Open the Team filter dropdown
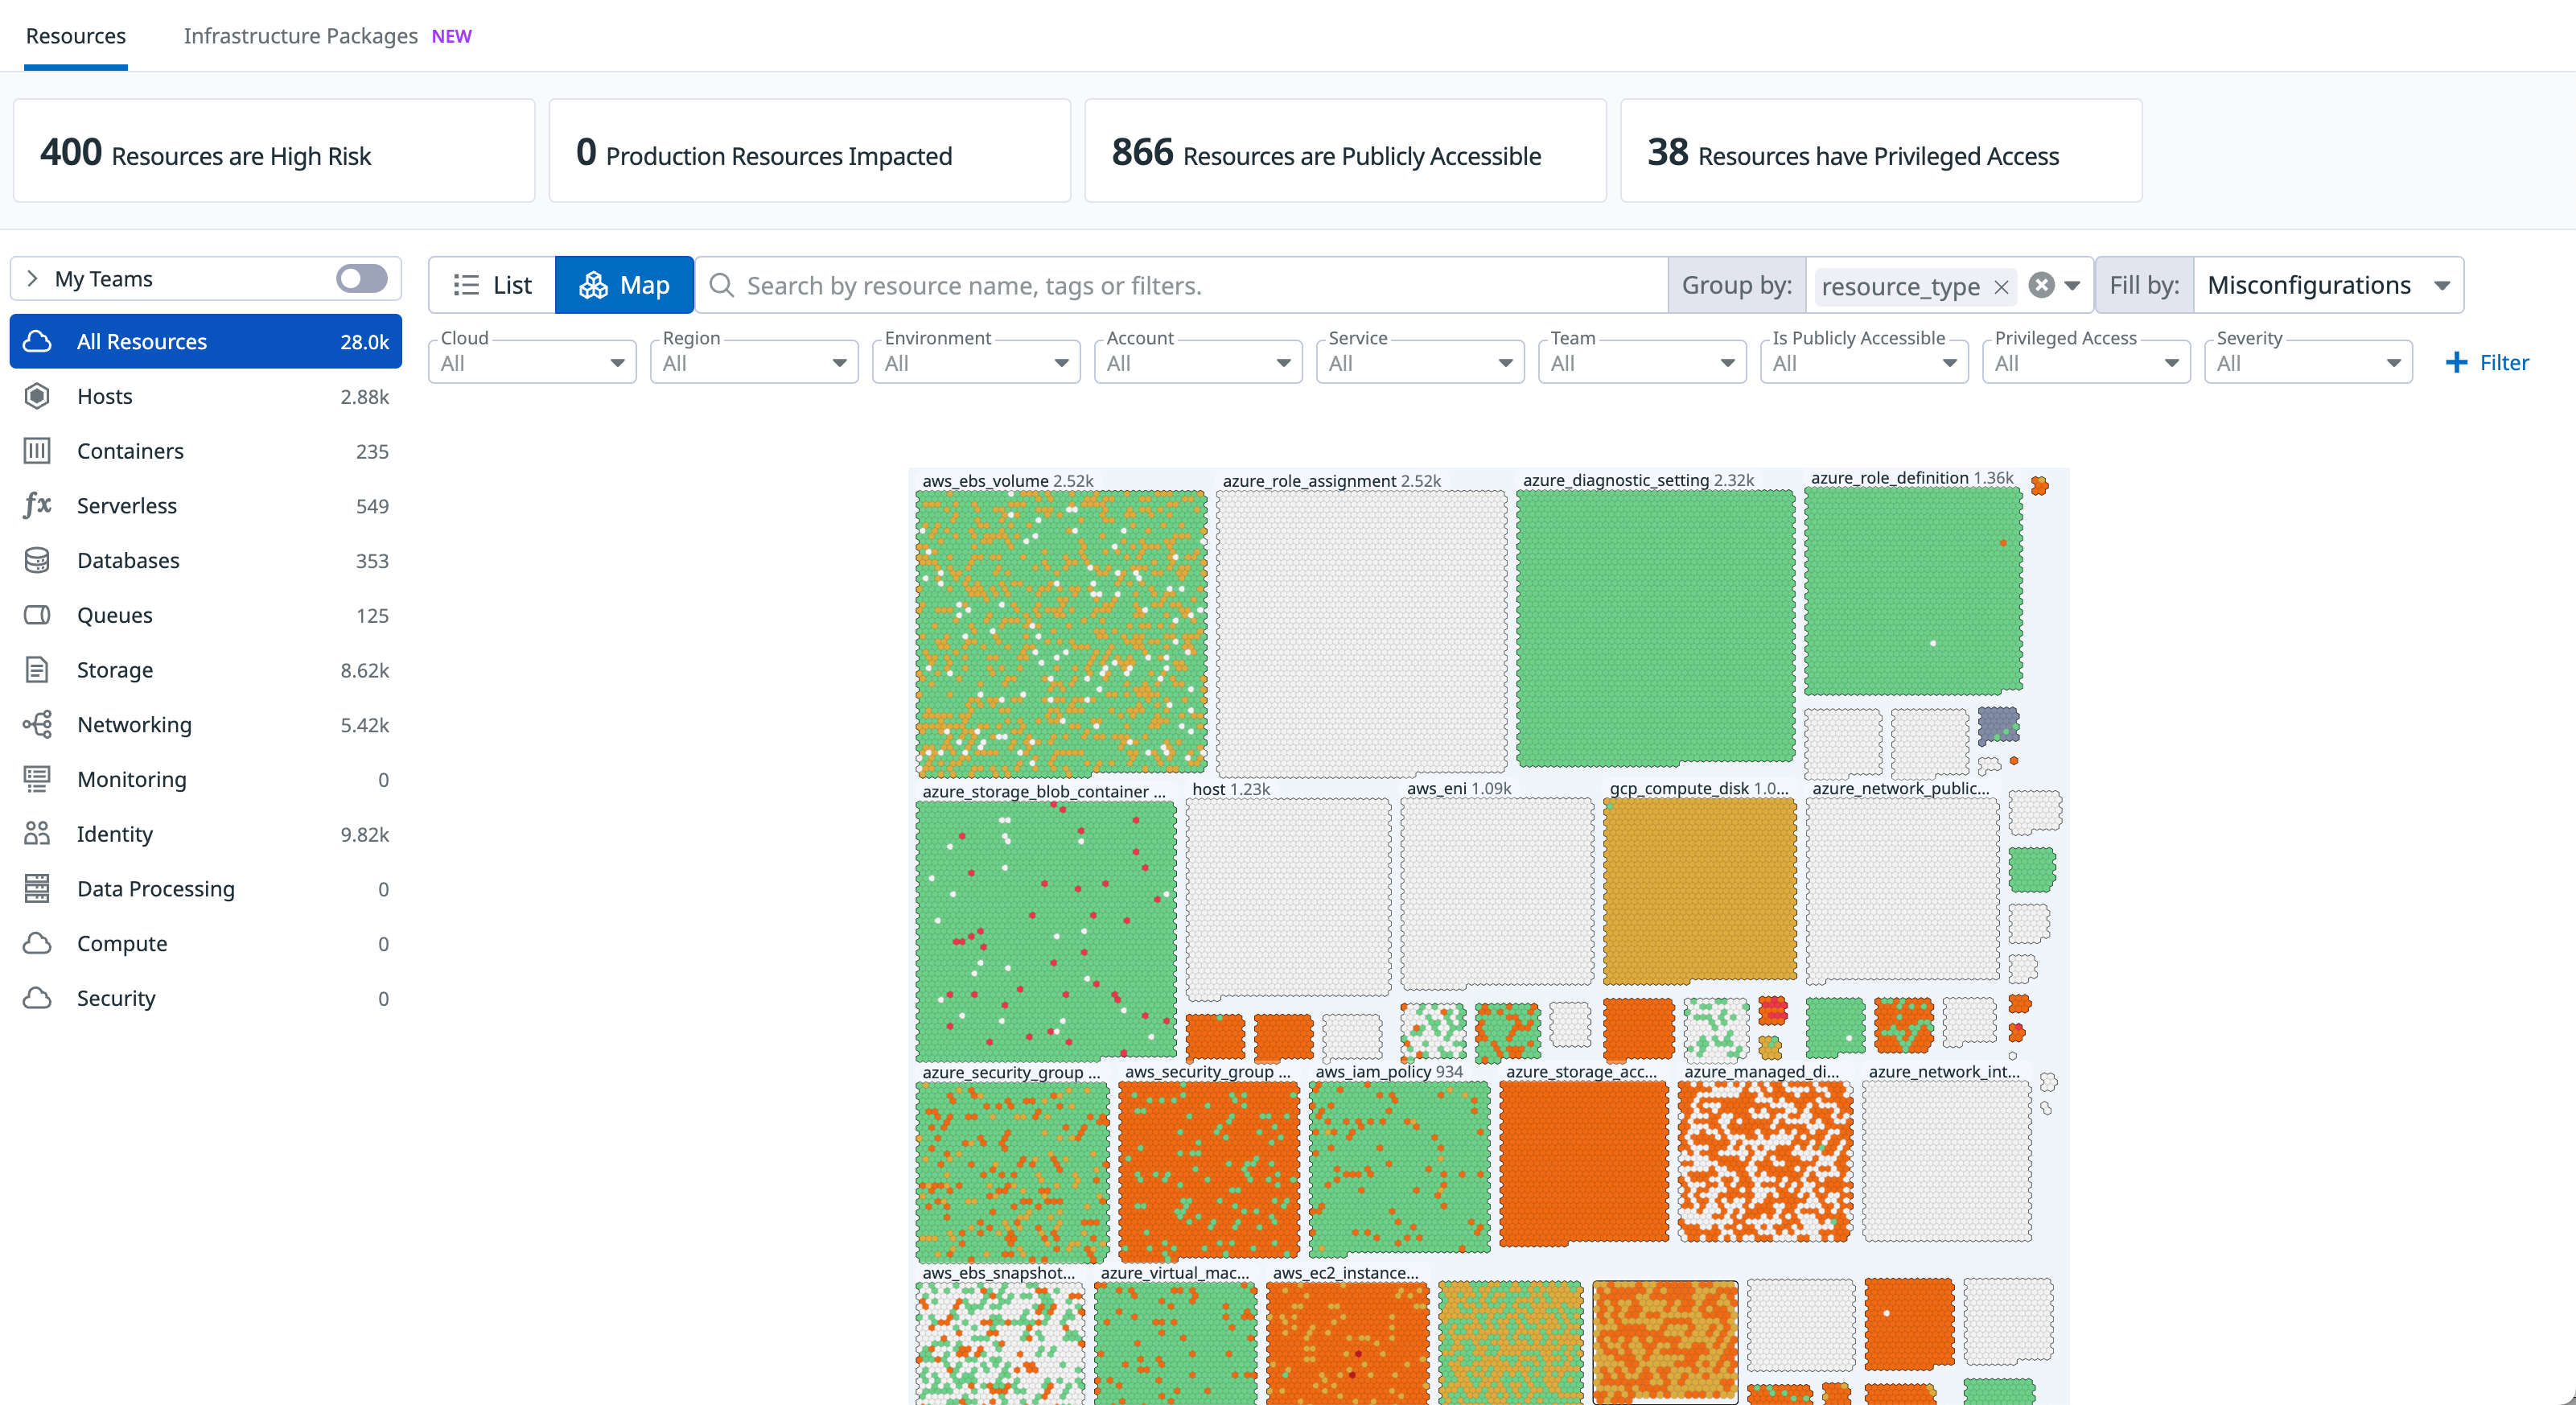This screenshot has width=2576, height=1405. 1642,362
